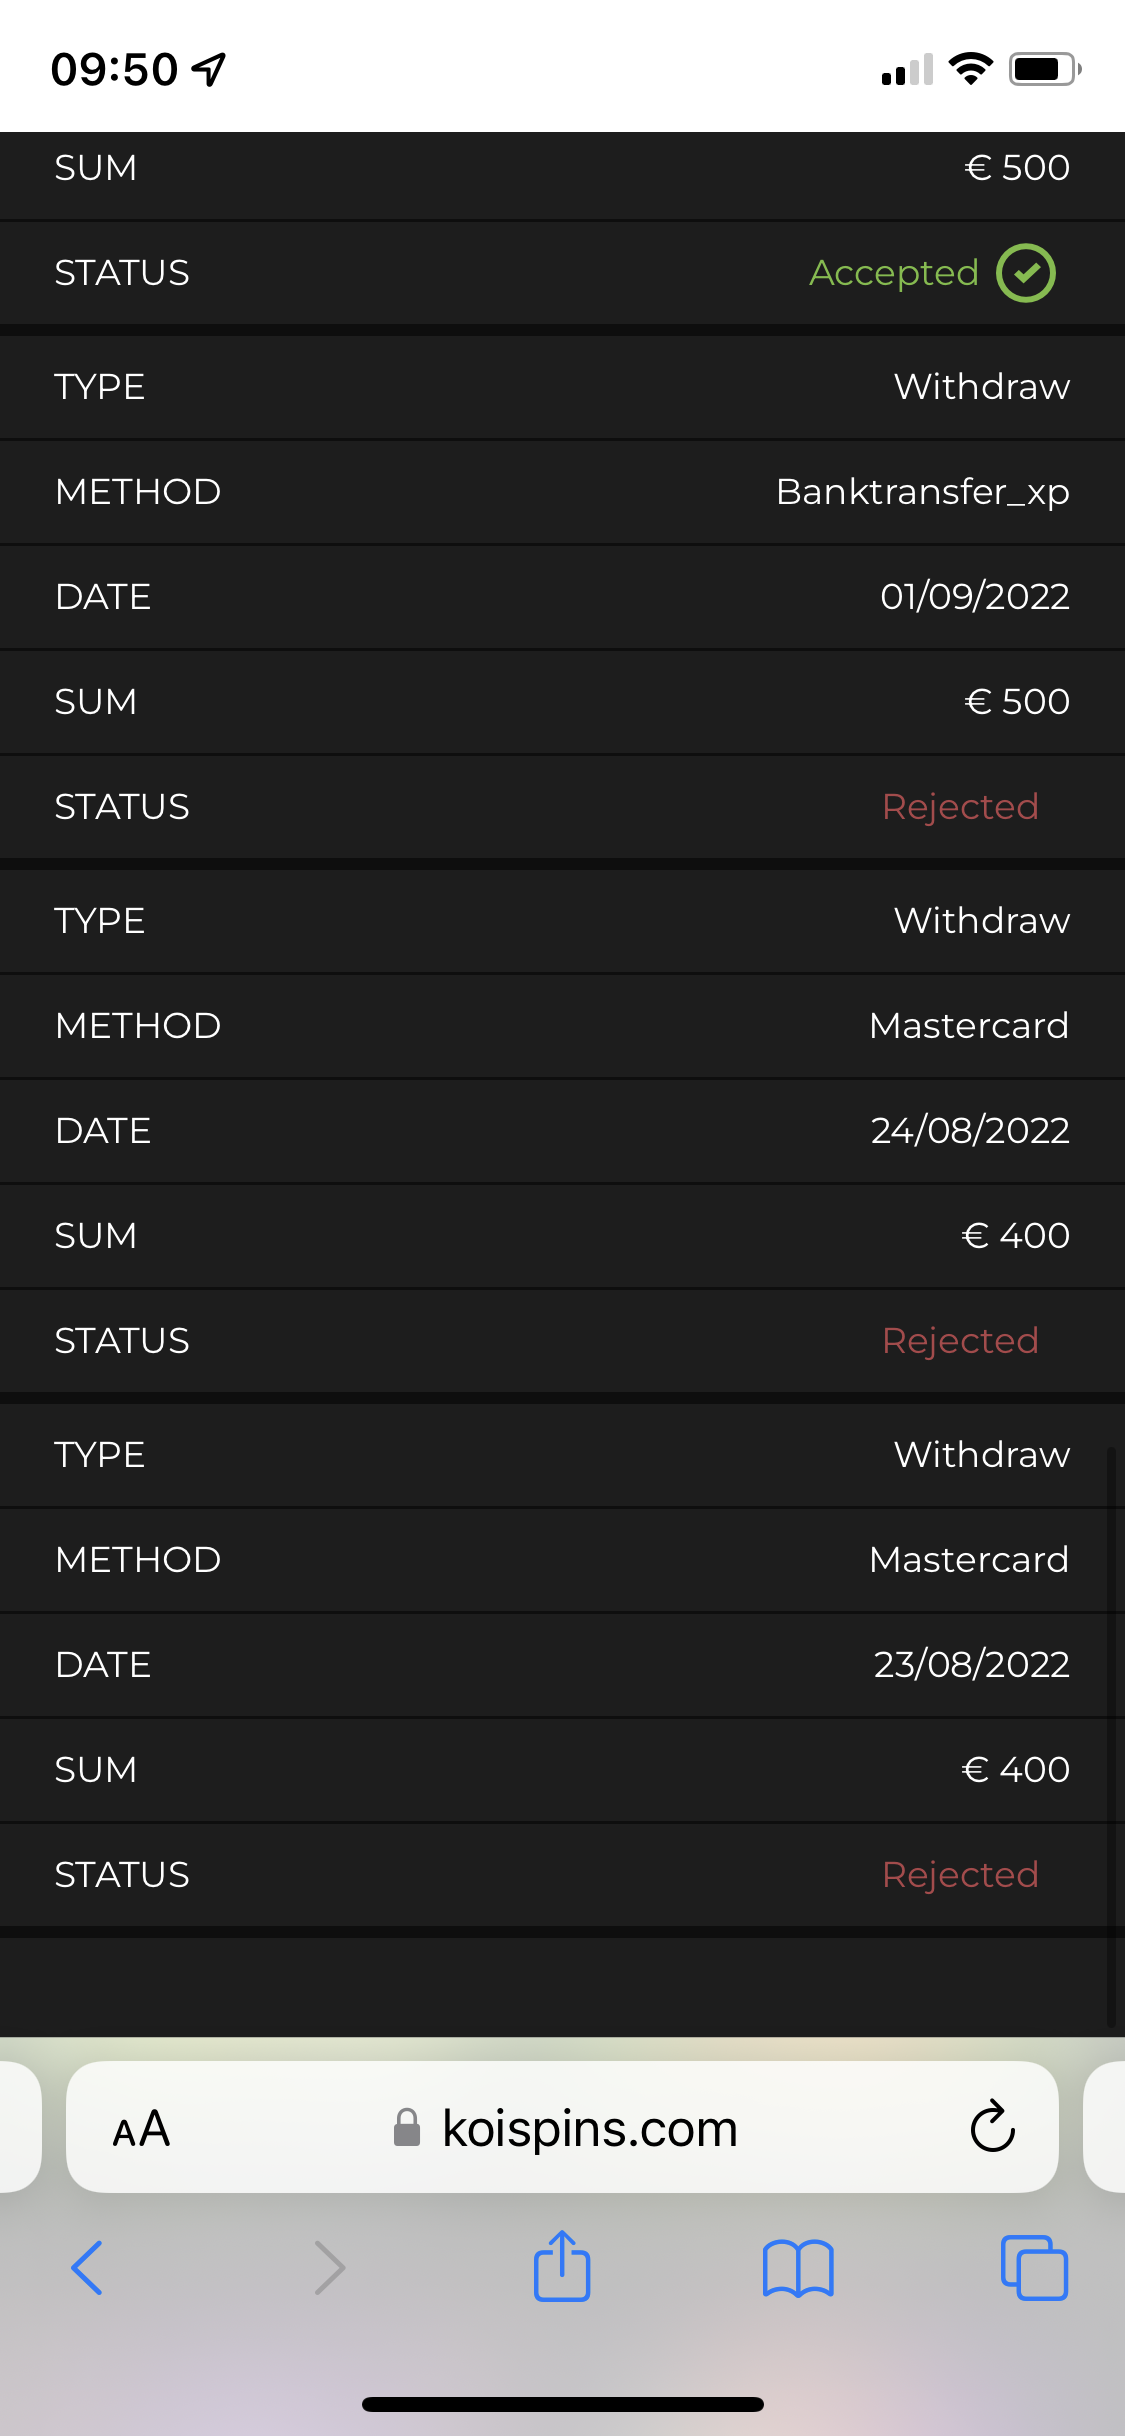Tap the Safari back arrow
Screen dimensions: 1125x2436
pos(87,2268)
